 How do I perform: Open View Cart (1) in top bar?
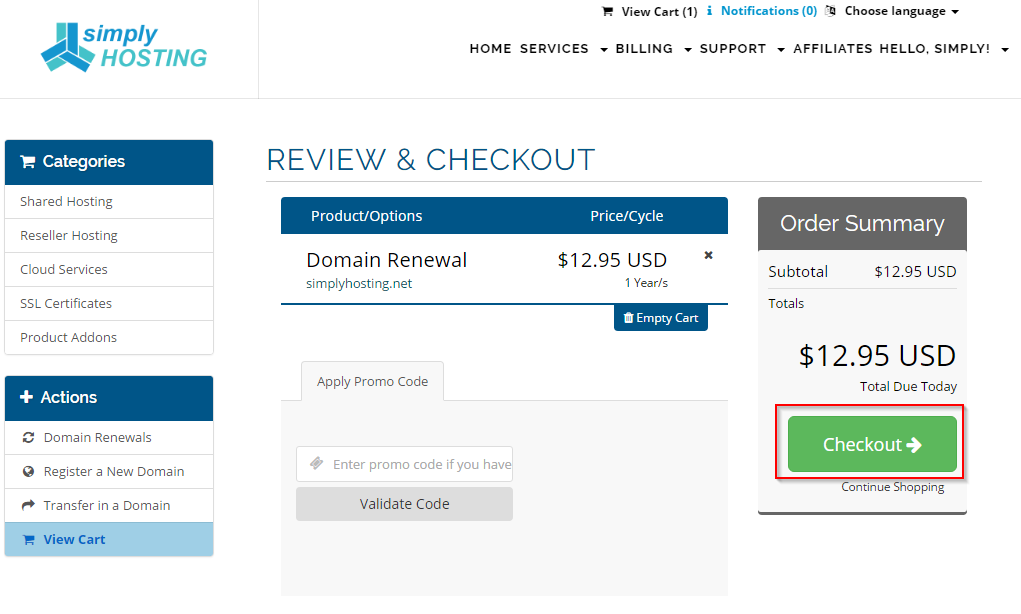pos(659,12)
